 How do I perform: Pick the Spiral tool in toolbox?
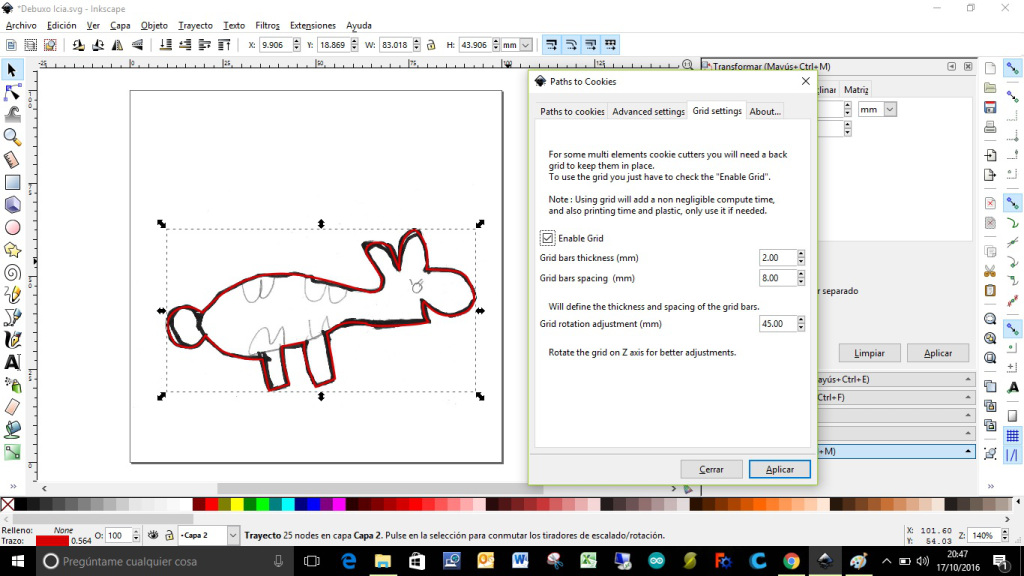12,271
